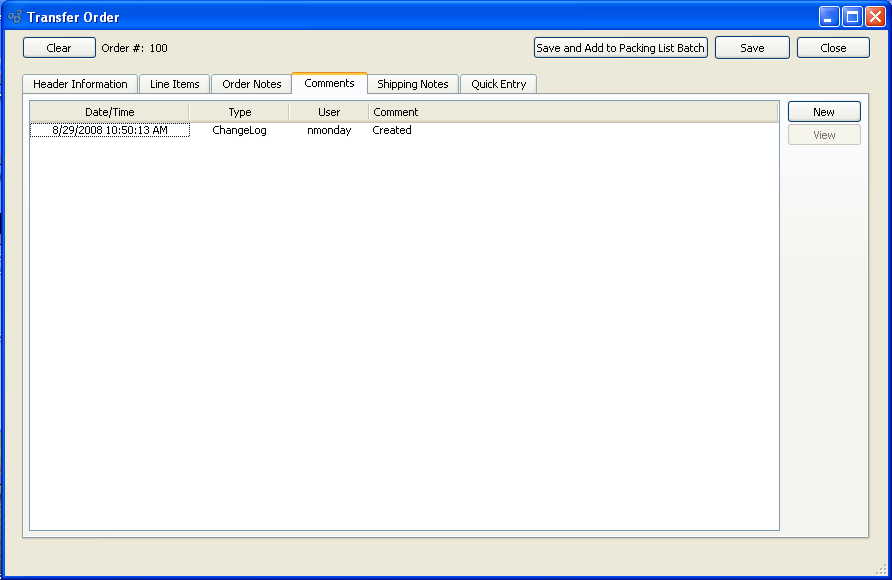892x580 pixels.
Task: Sort by the Type column header
Action: 239,112
